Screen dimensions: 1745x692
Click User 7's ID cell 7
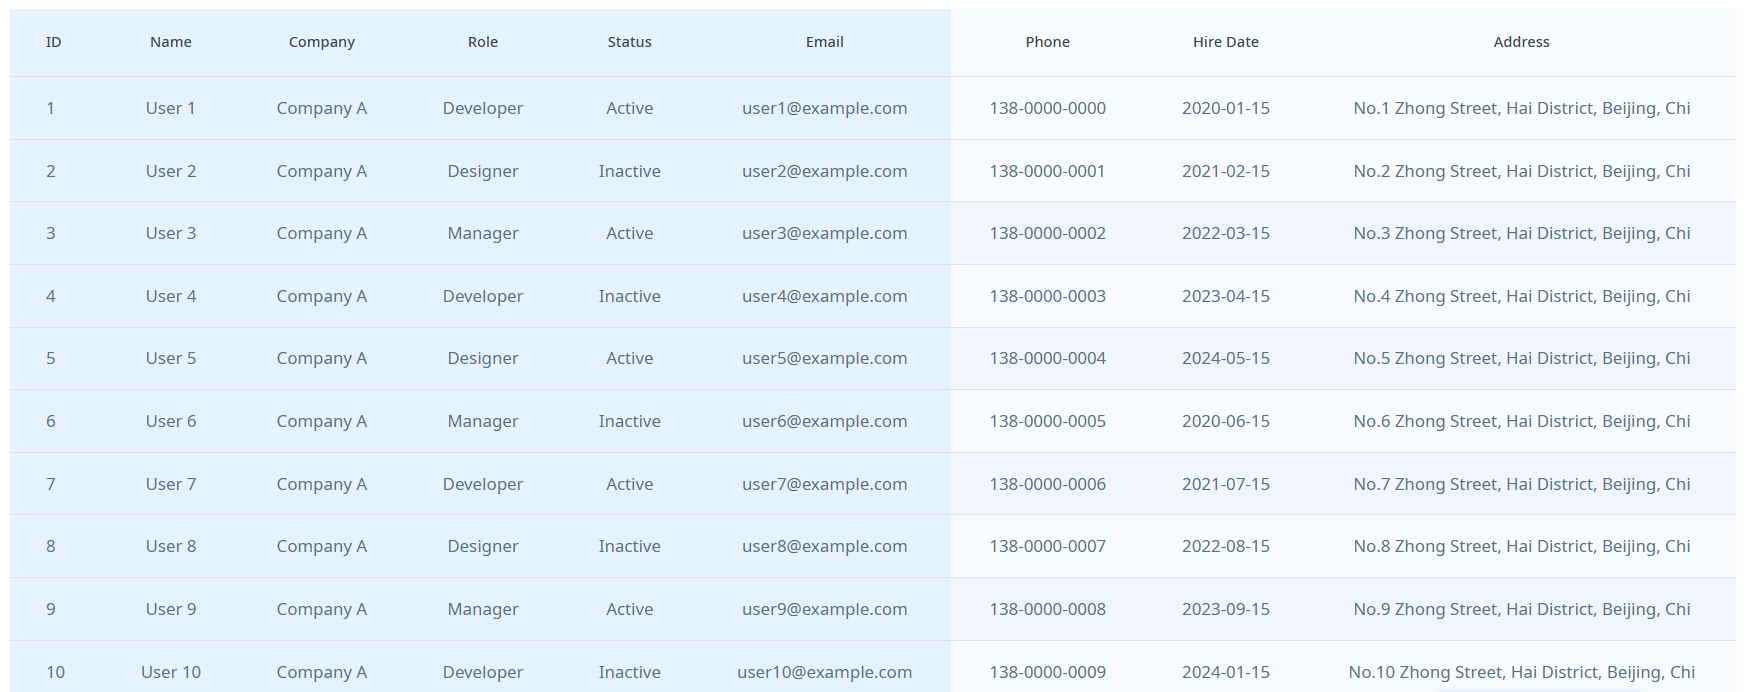[51, 484]
